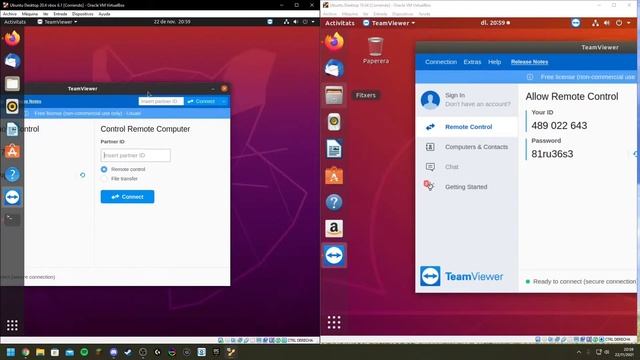This screenshot has height=360, width=640.
Task: Click Activitats in right VM top bar
Action: [x=340, y=23]
